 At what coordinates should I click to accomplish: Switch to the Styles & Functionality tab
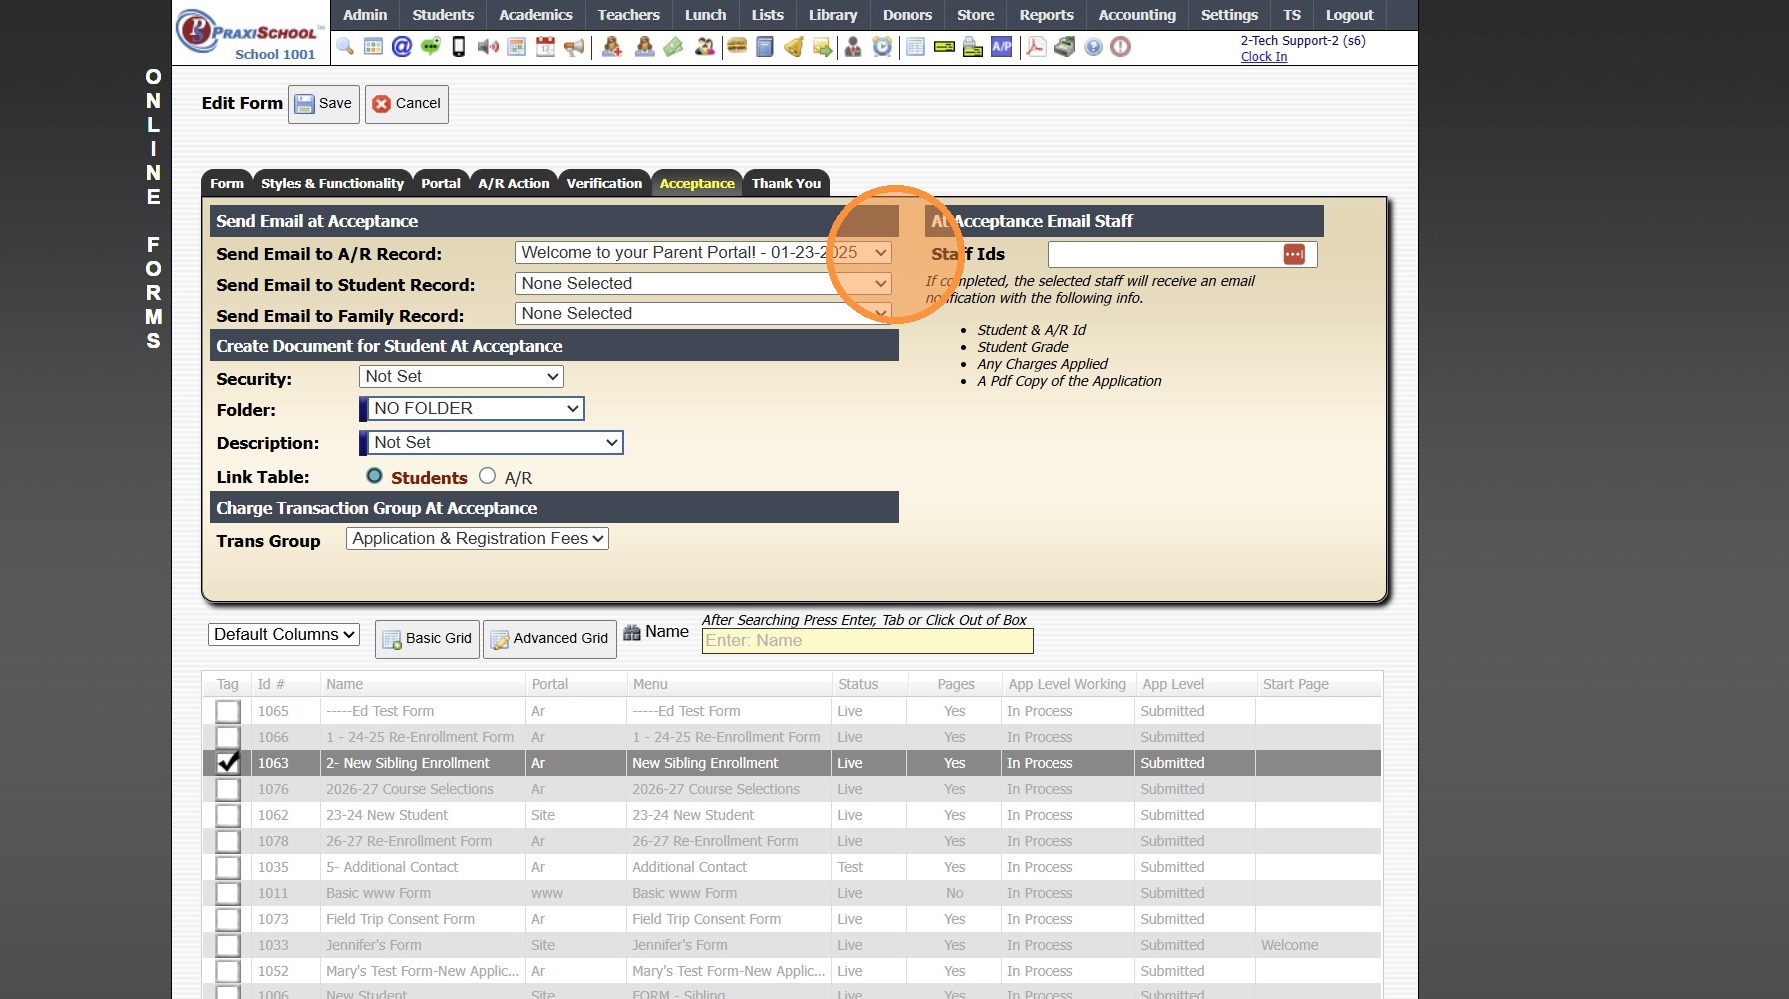tap(333, 184)
